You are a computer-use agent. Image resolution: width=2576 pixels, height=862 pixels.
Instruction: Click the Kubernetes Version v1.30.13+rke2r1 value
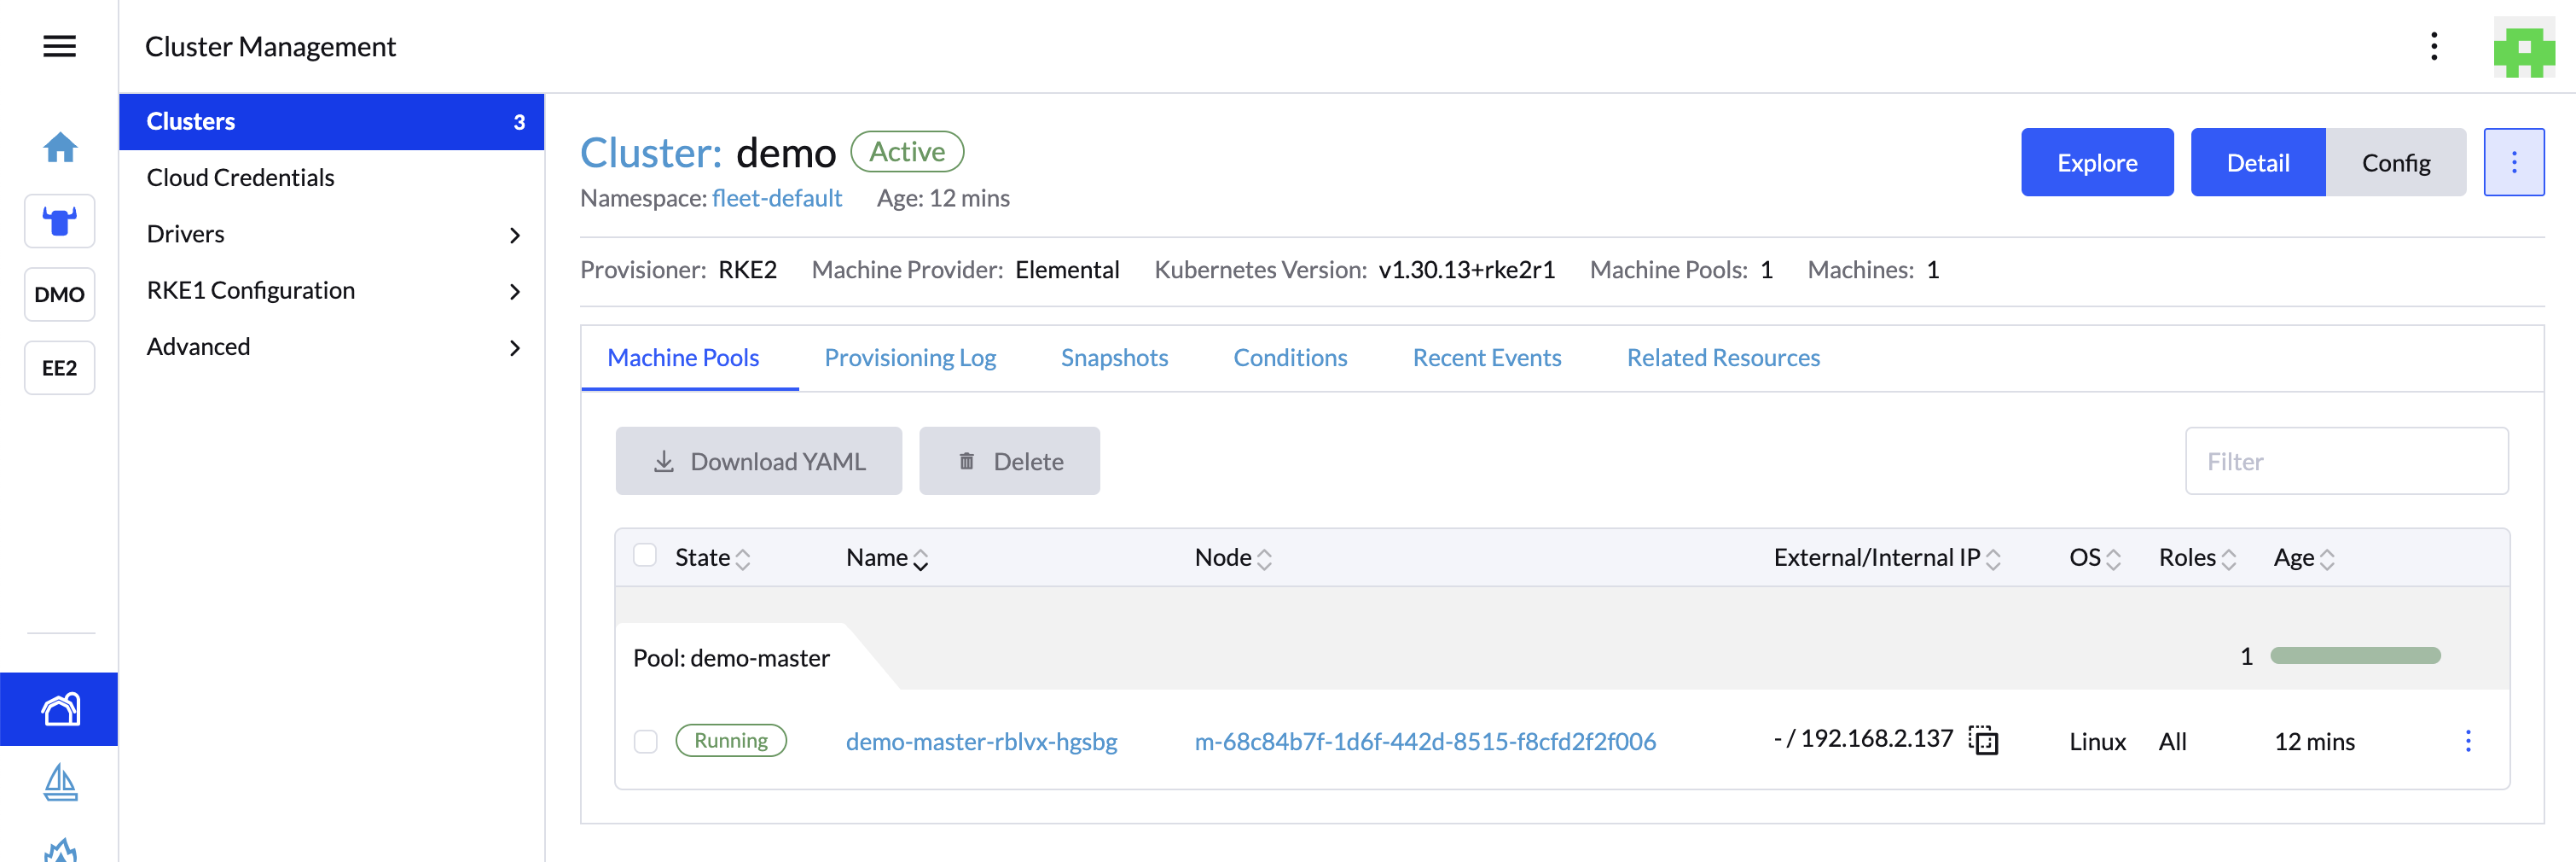[x=1466, y=270]
